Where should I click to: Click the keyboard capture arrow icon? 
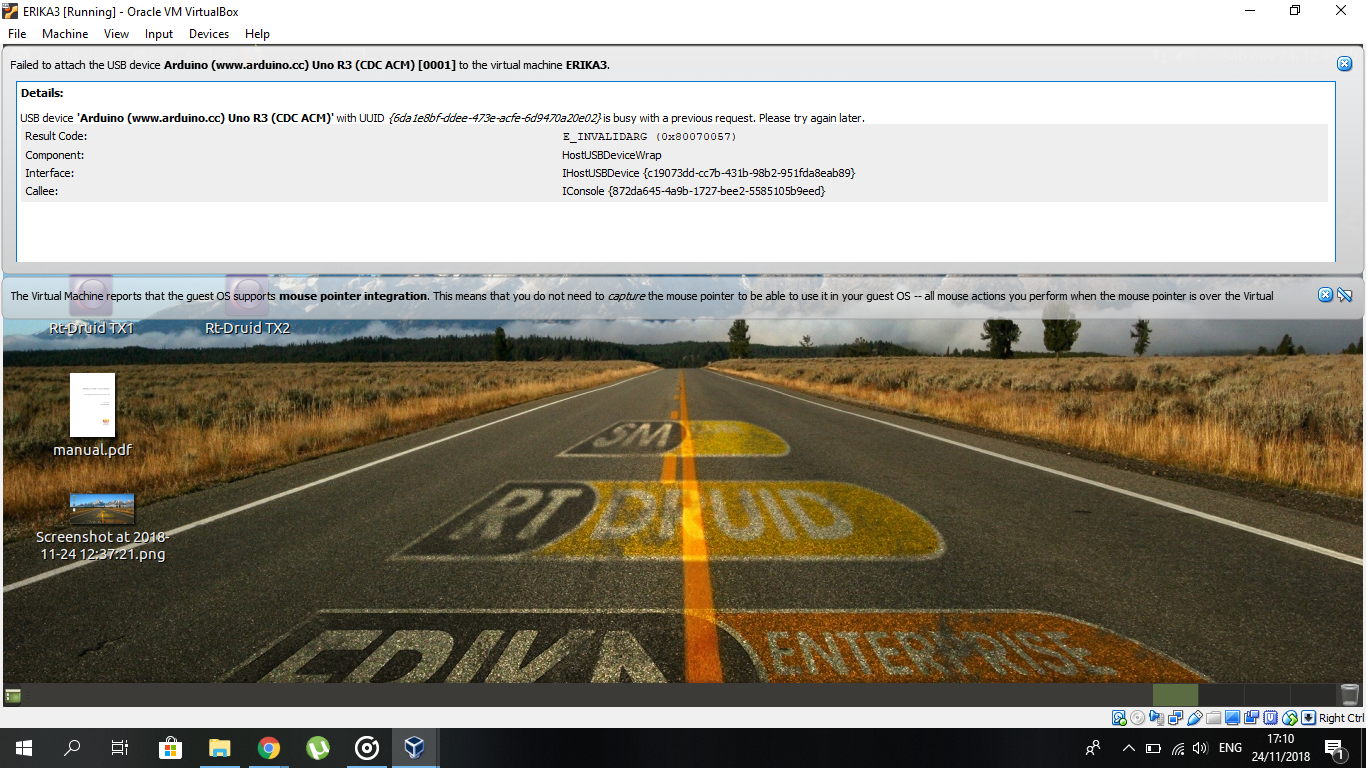click(1308, 718)
